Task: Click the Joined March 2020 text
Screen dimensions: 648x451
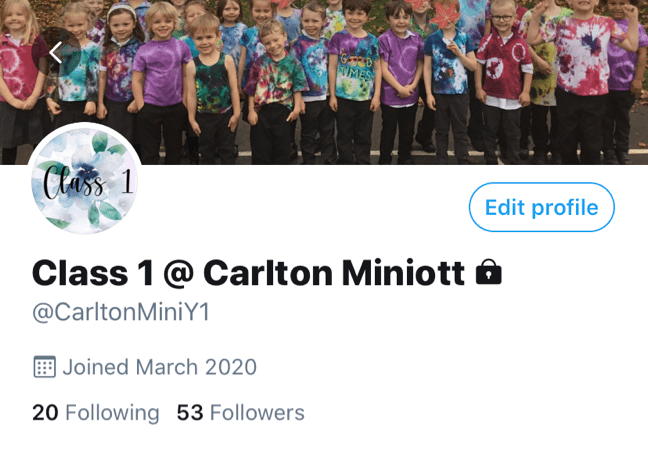Action: pyautogui.click(x=160, y=367)
